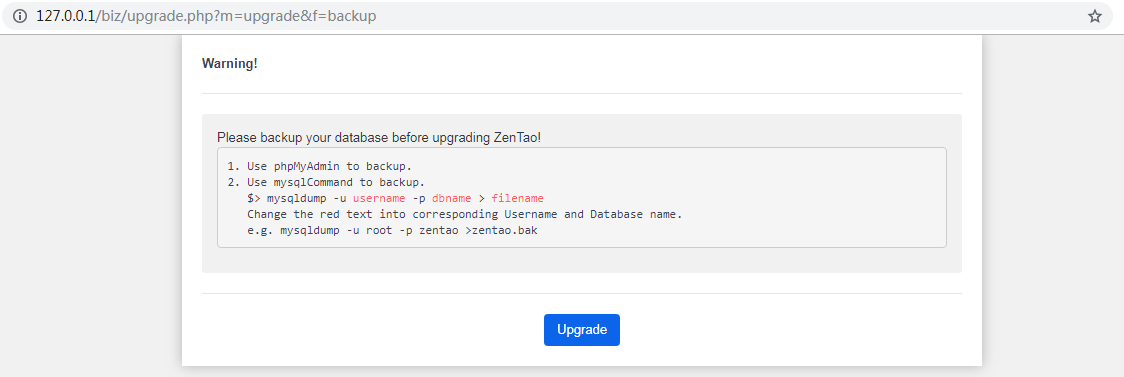Click the Warning! heading
The image size is (1124, 377).
[x=229, y=63]
